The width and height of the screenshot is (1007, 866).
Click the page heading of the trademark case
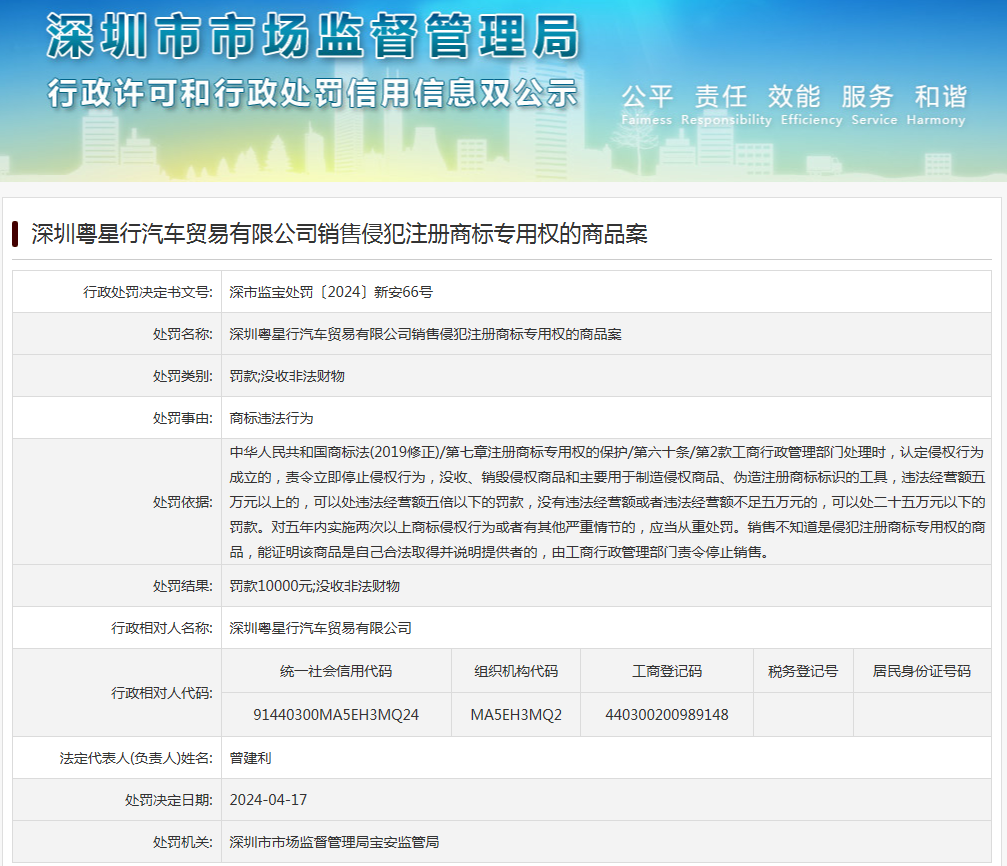339,234
